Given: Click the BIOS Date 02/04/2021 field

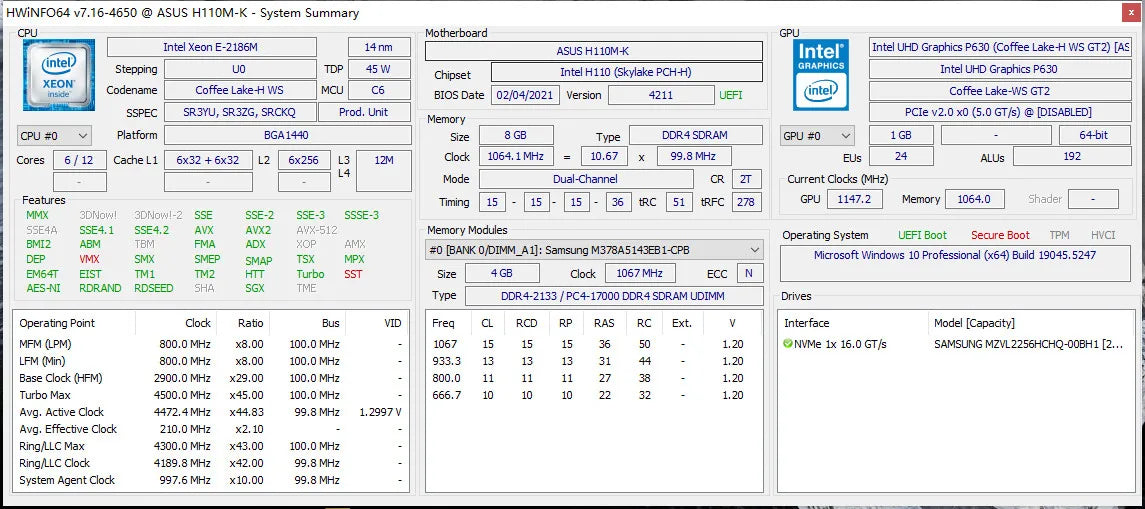Looking at the screenshot, I should 527,95.
